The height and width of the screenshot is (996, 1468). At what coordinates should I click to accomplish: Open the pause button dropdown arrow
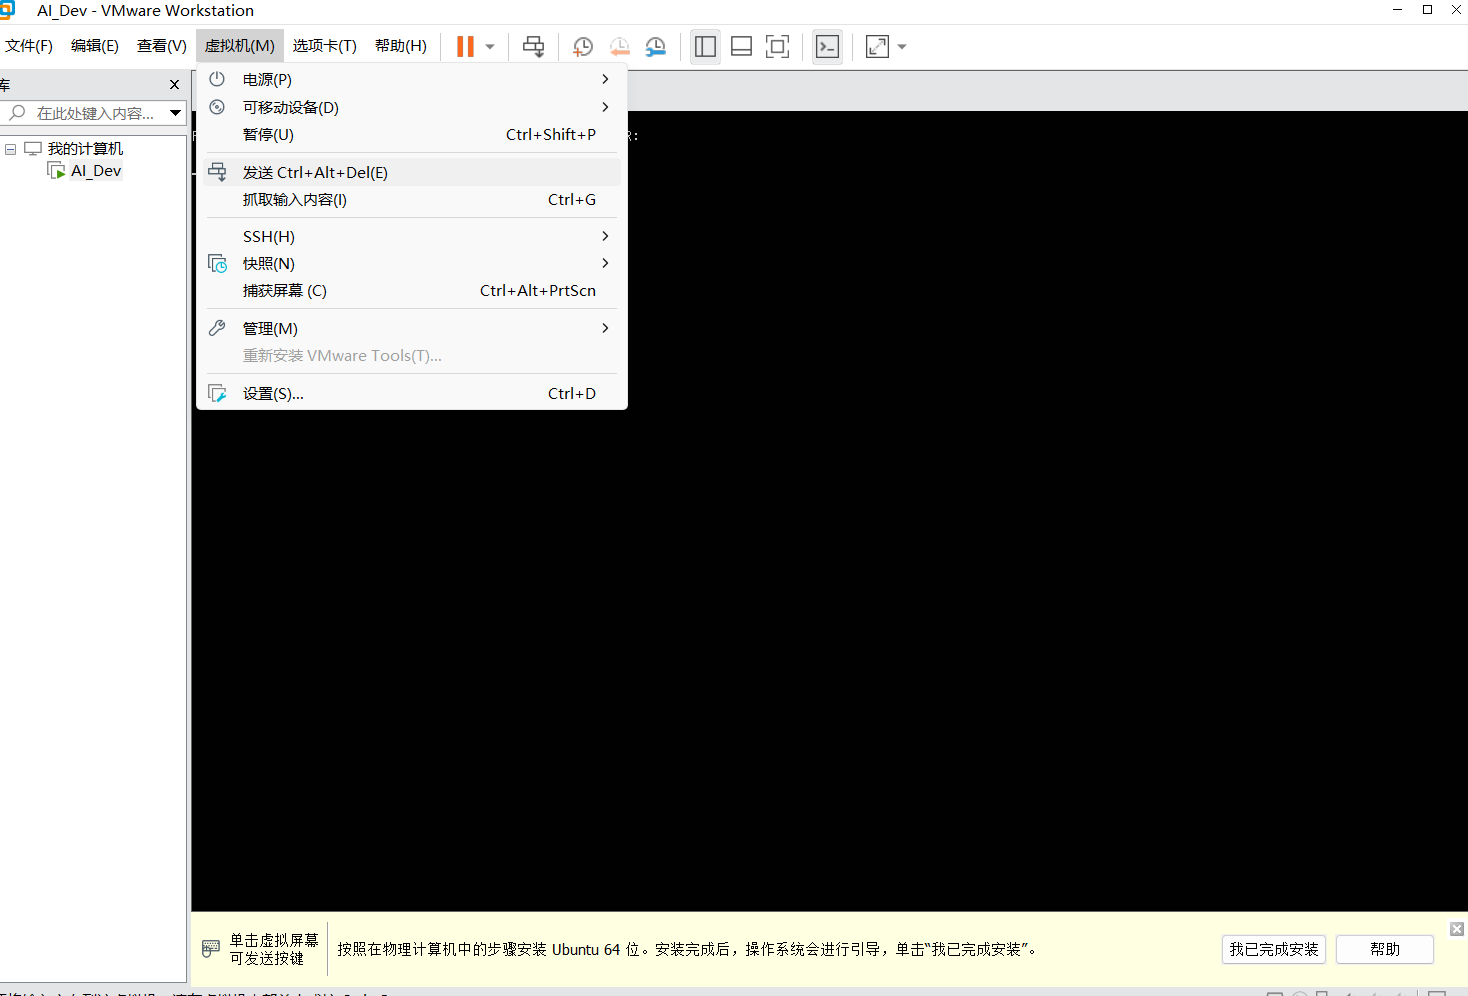click(489, 46)
